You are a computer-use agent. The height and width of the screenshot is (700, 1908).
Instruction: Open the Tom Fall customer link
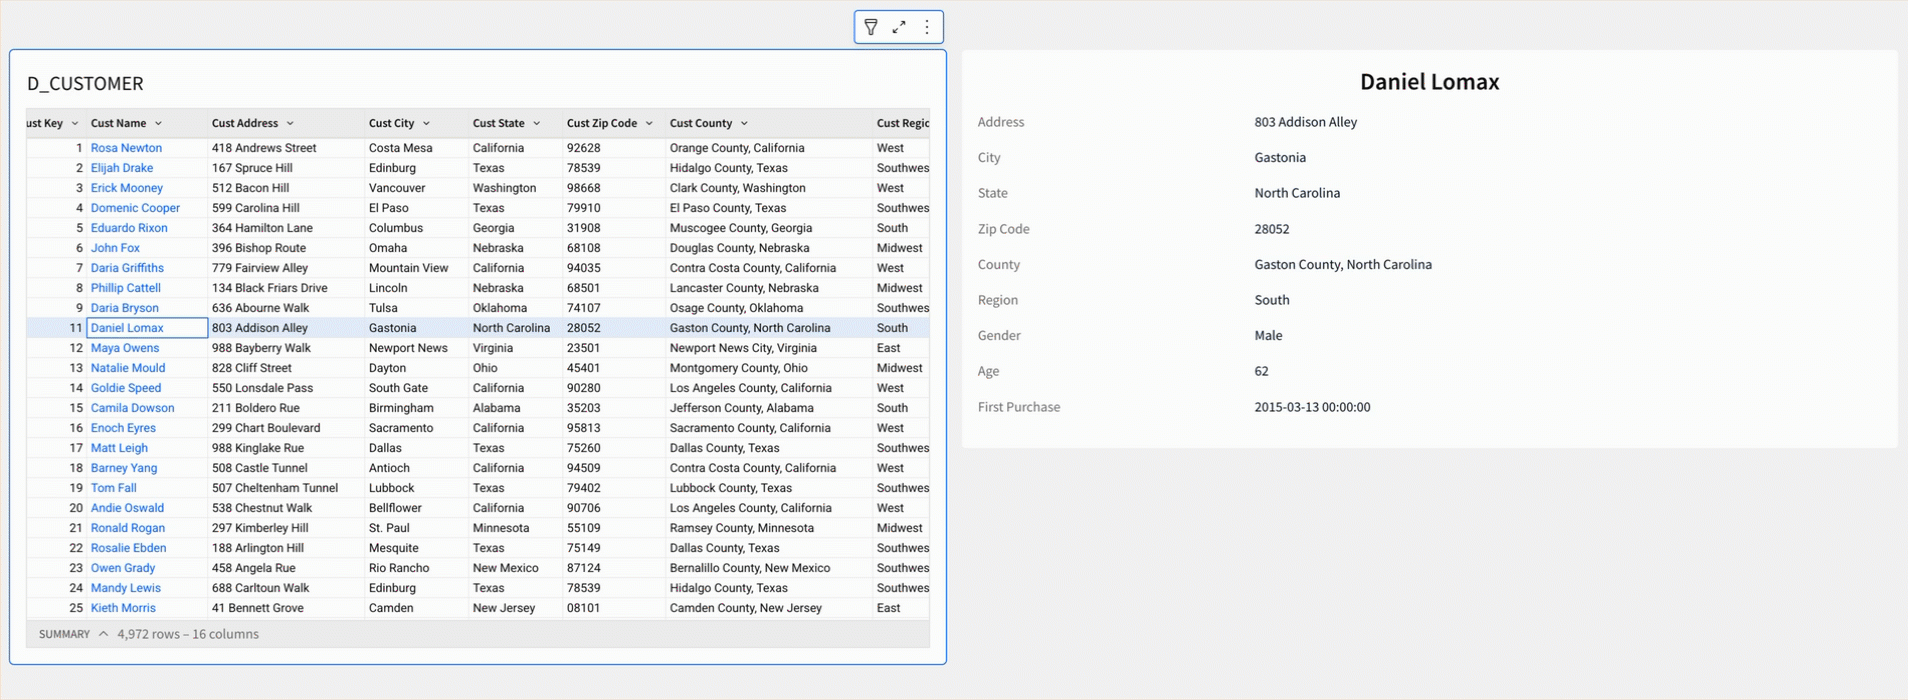pos(114,488)
